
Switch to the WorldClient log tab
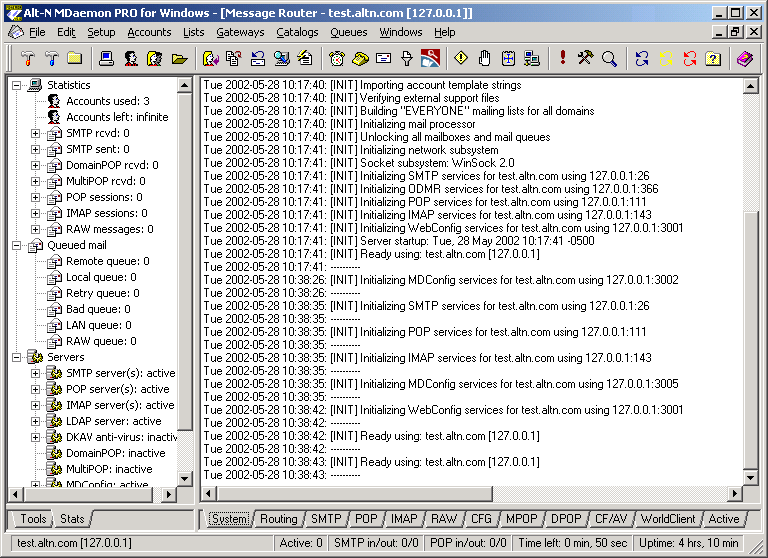[668, 519]
